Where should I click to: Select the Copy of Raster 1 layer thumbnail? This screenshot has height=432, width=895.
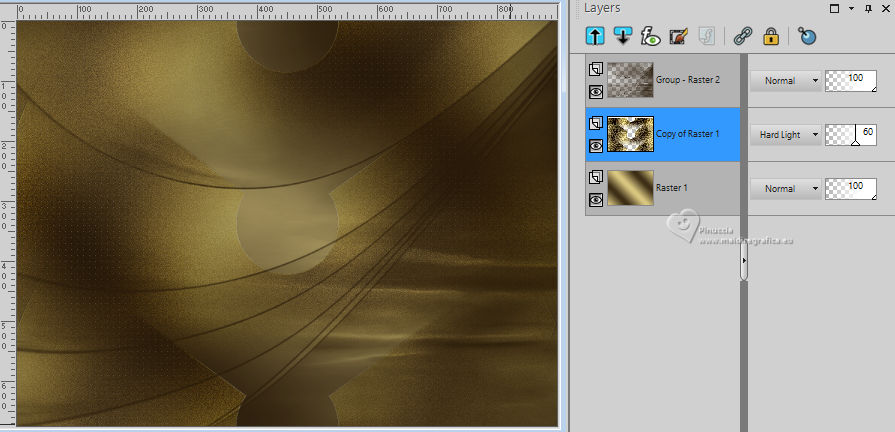(630, 134)
